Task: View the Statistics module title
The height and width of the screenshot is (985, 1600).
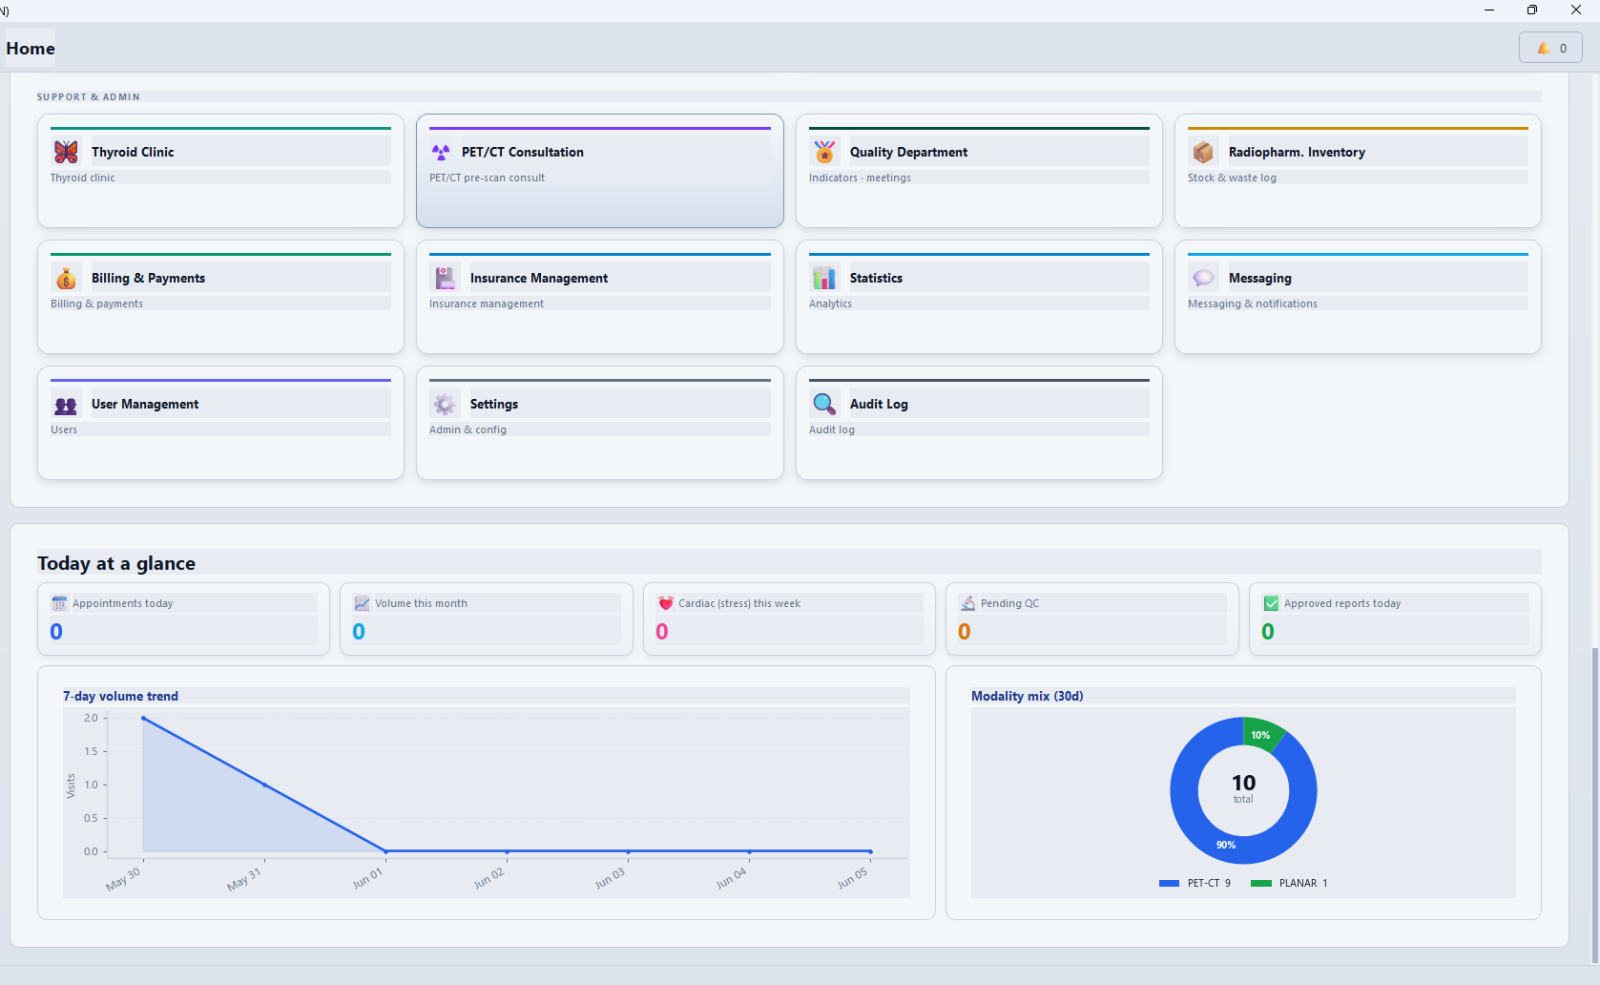Action: pyautogui.click(x=876, y=278)
